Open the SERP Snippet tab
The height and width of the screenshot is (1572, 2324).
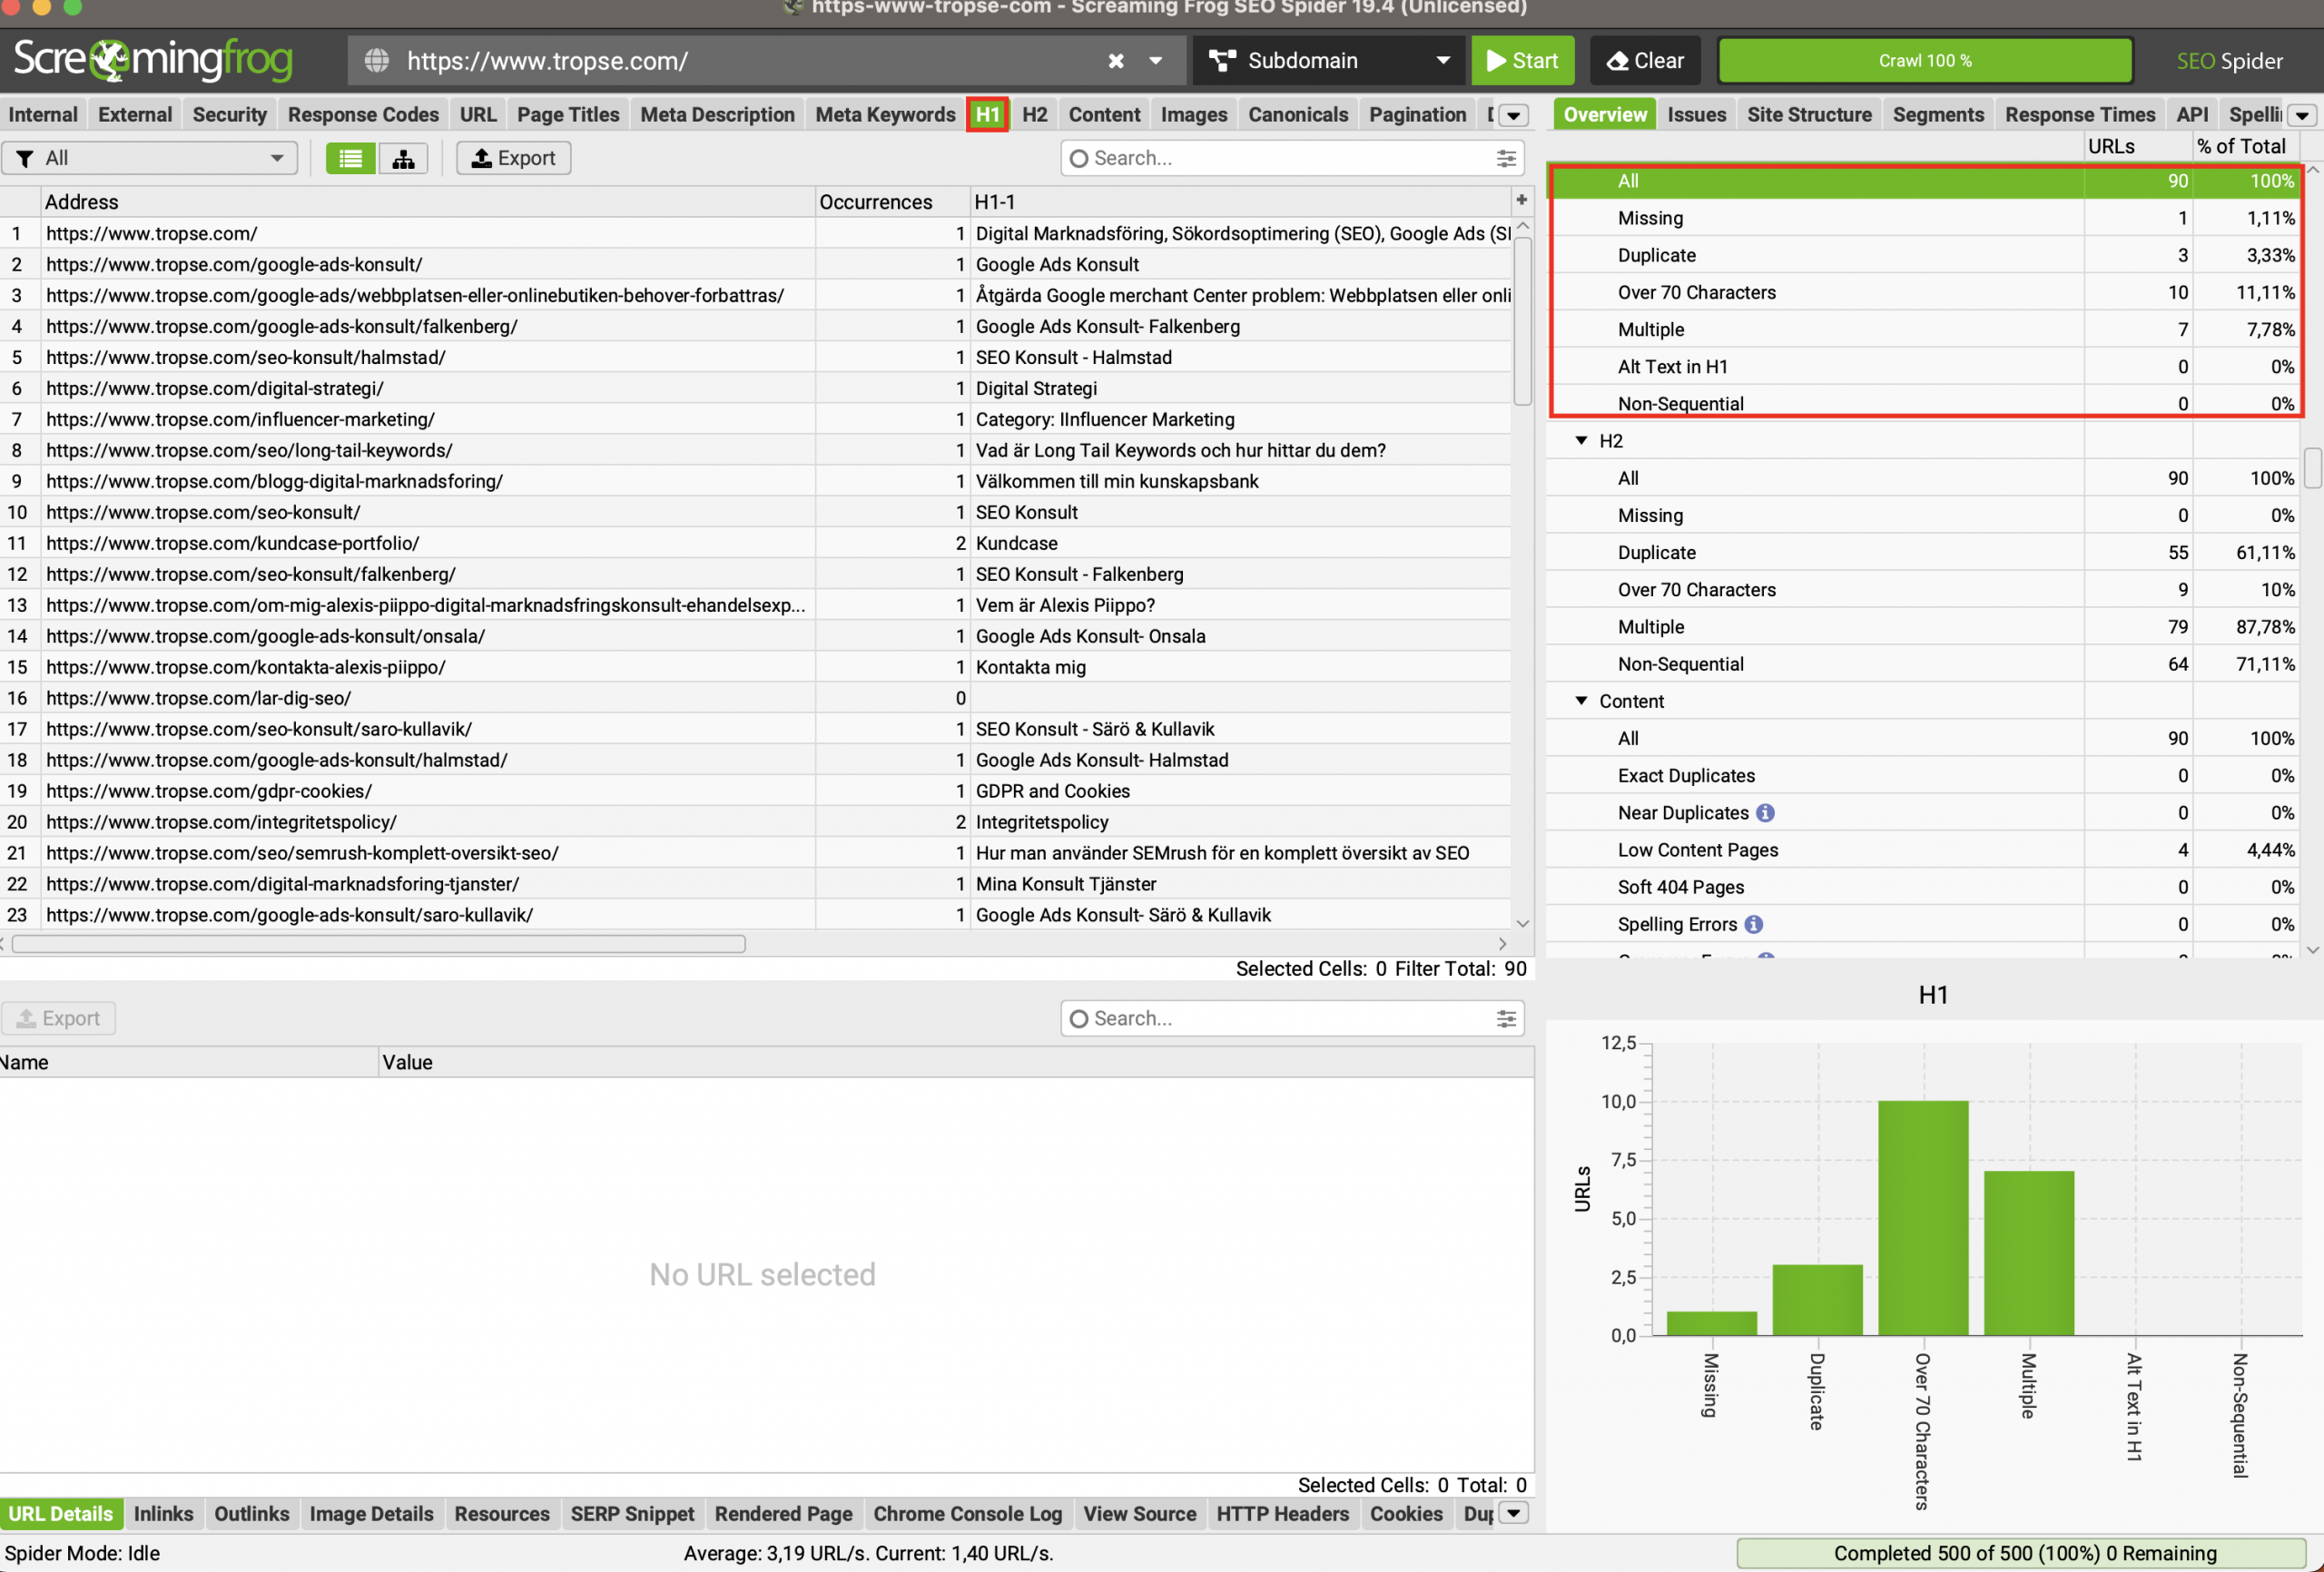coord(632,1513)
